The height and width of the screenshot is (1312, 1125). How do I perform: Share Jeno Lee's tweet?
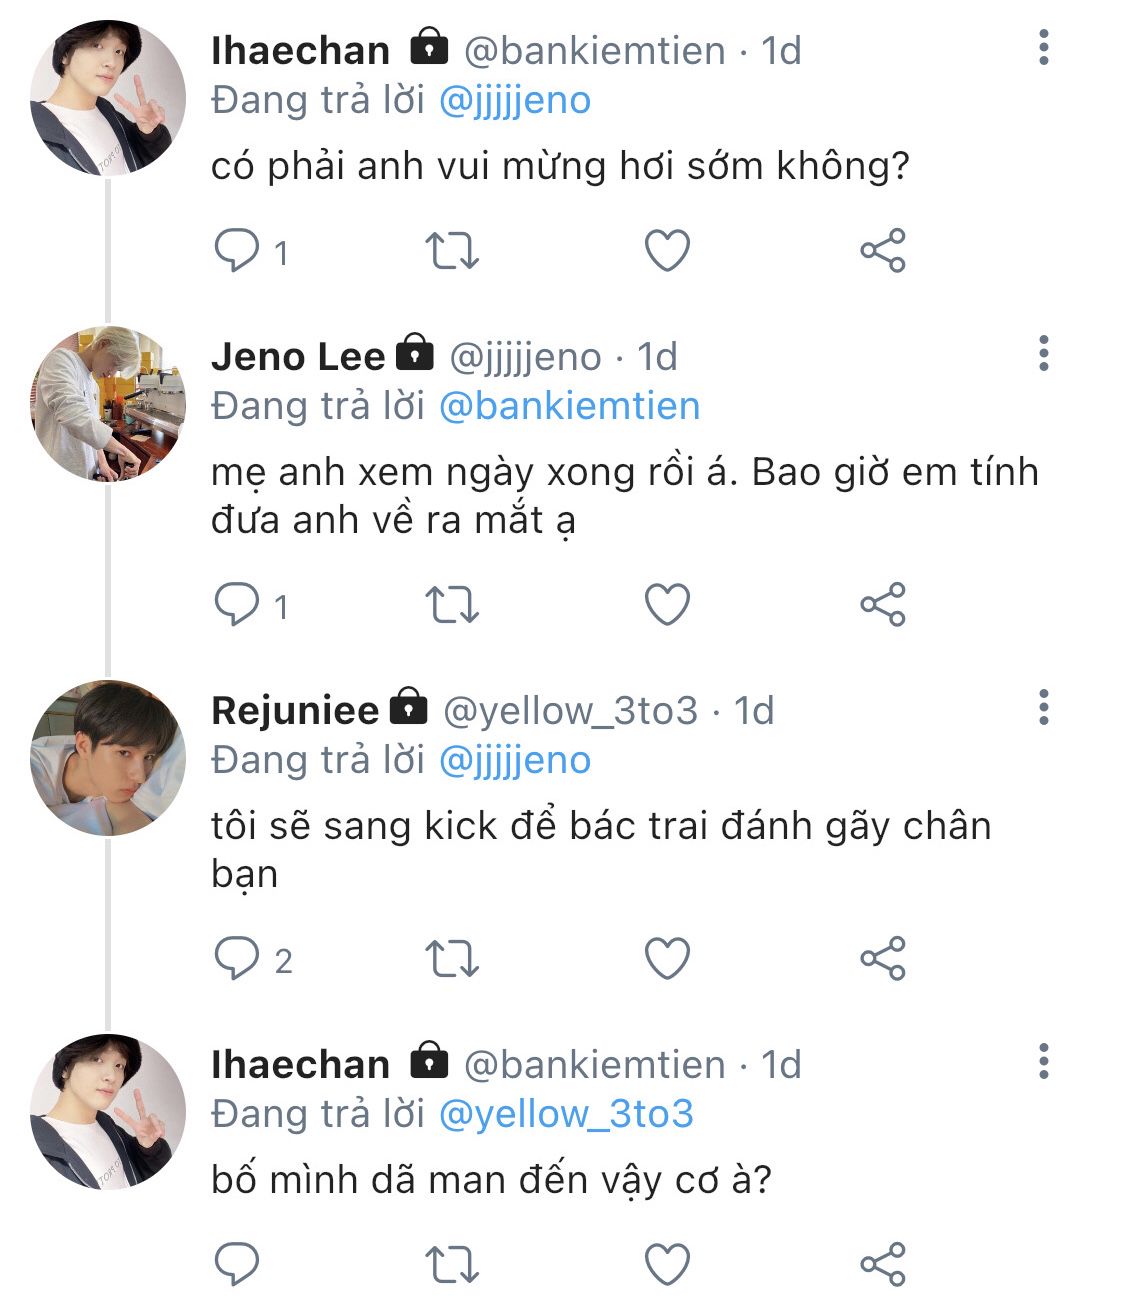pyautogui.click(x=883, y=605)
